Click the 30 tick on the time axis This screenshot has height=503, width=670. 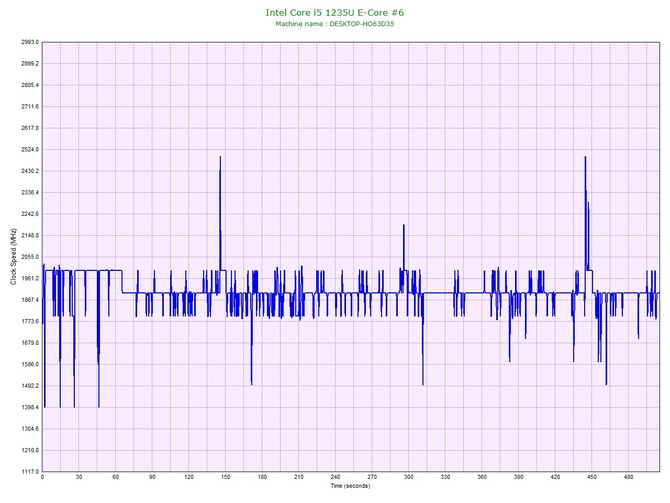79,477
